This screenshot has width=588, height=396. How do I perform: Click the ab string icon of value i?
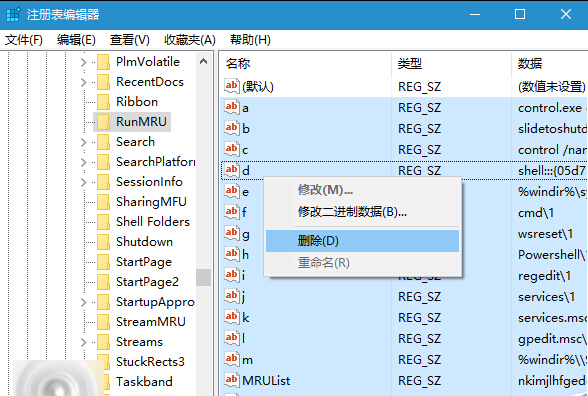pyautogui.click(x=232, y=275)
